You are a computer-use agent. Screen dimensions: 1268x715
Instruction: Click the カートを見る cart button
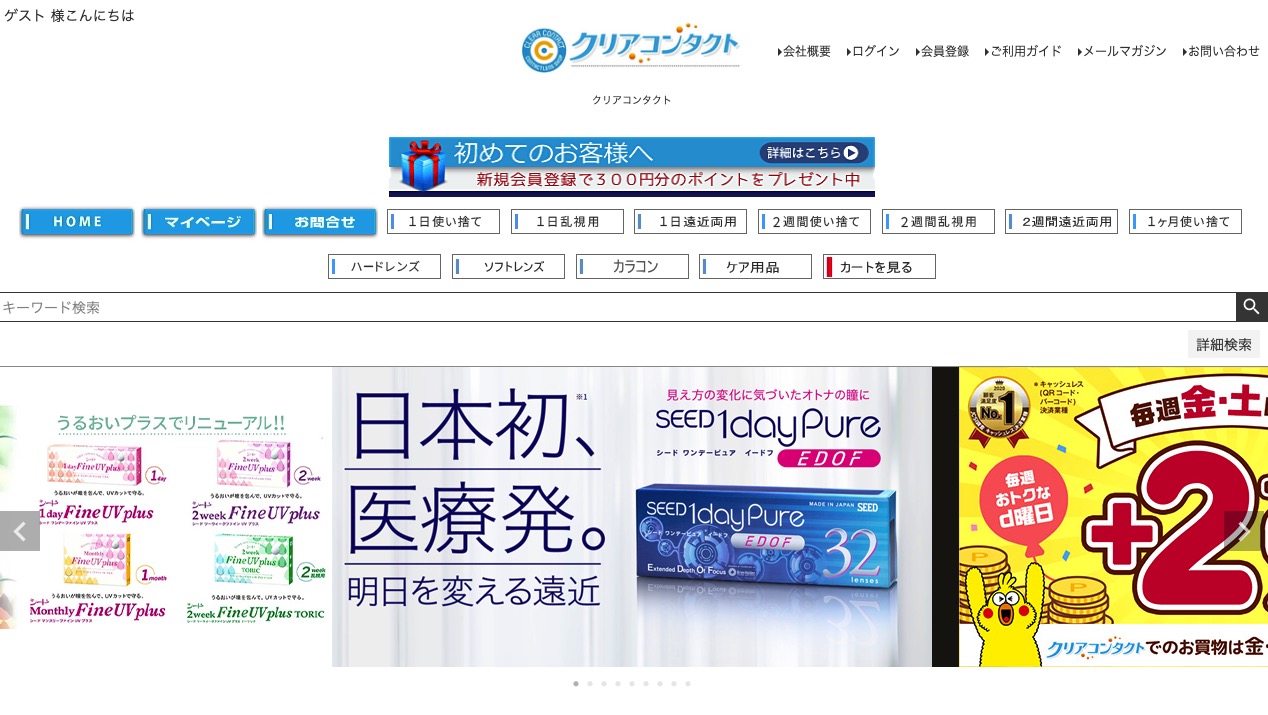[879, 267]
